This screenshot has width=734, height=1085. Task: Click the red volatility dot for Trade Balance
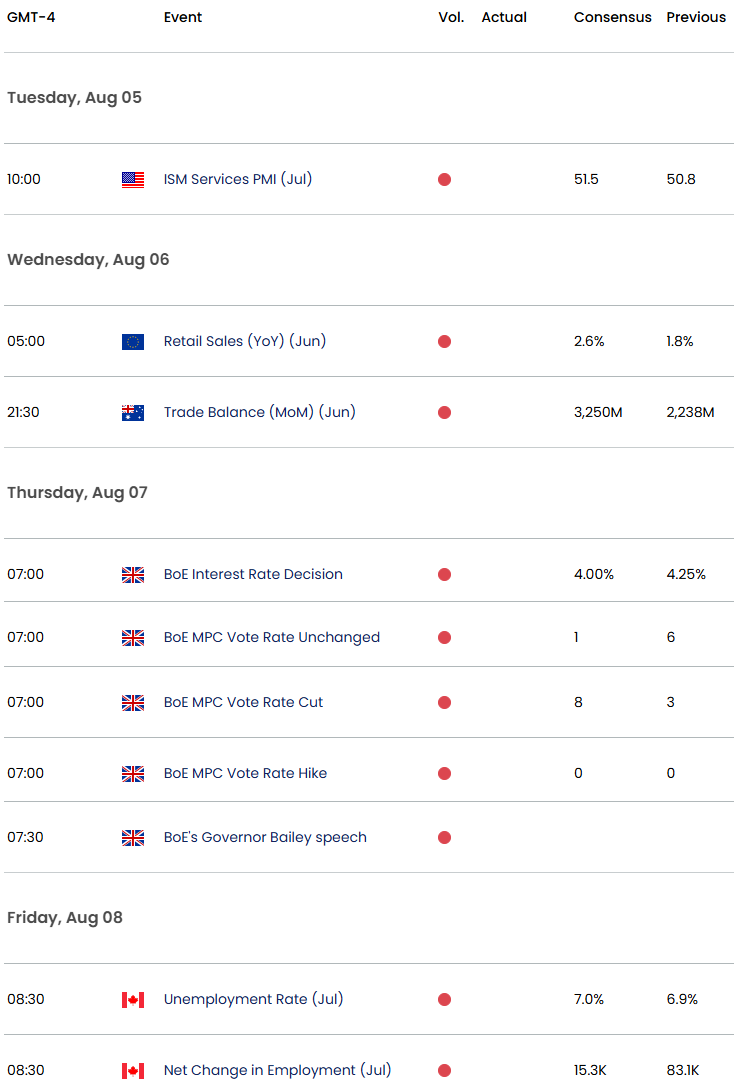tap(444, 412)
